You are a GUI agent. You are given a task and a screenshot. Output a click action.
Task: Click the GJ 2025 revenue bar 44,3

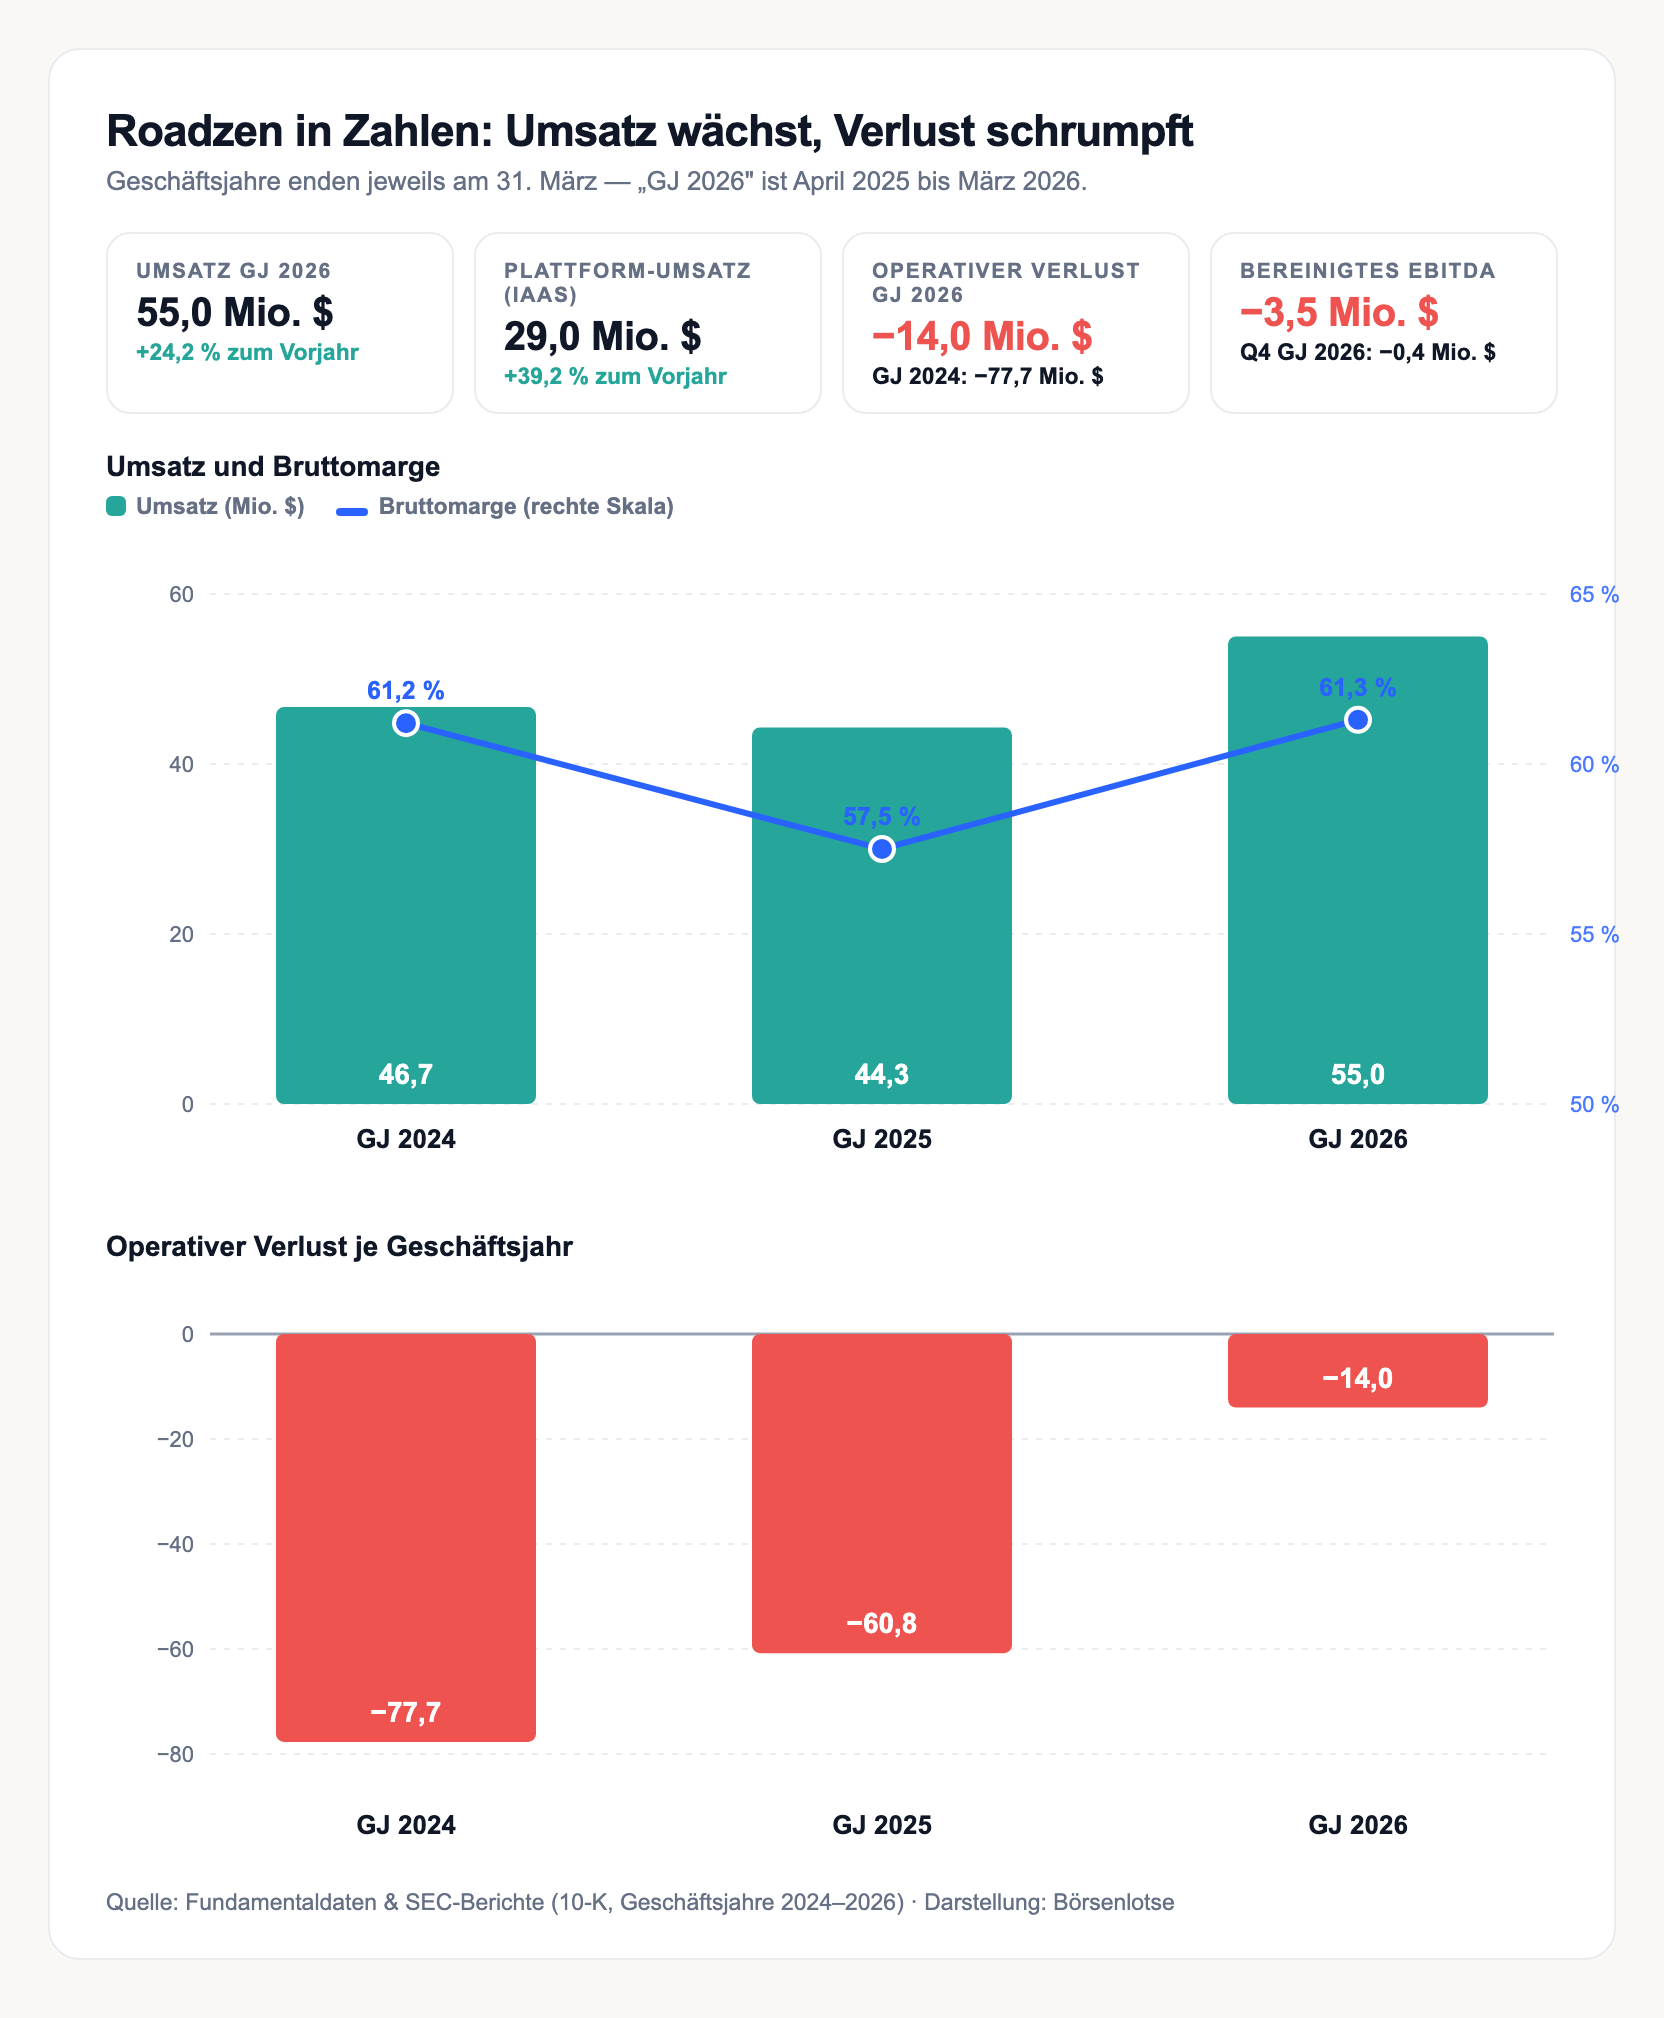(x=881, y=916)
